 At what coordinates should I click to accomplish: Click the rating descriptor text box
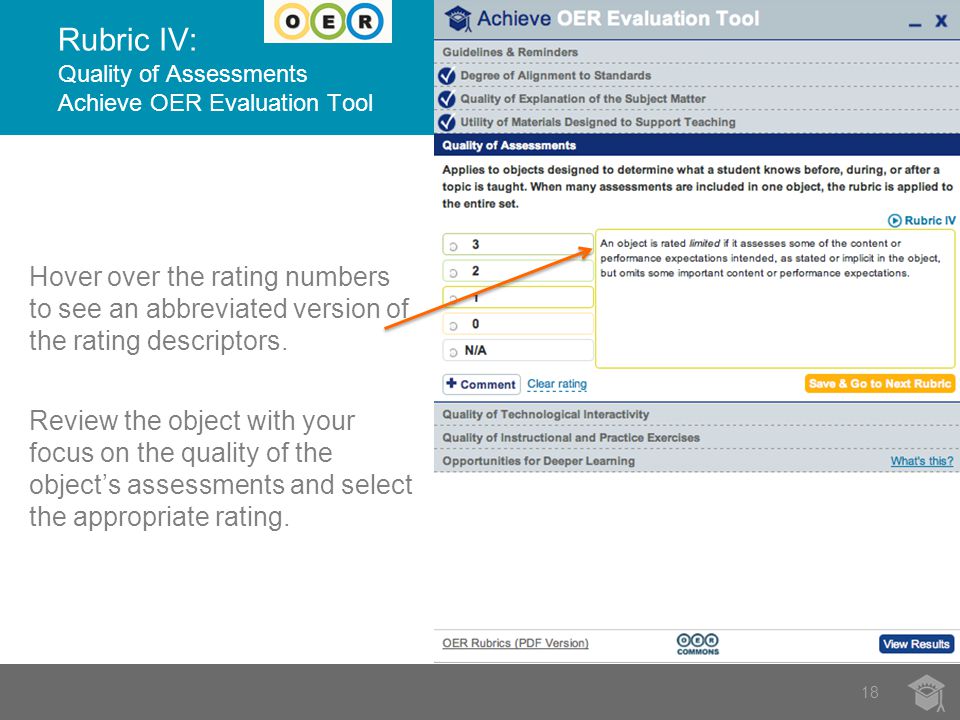tap(775, 299)
